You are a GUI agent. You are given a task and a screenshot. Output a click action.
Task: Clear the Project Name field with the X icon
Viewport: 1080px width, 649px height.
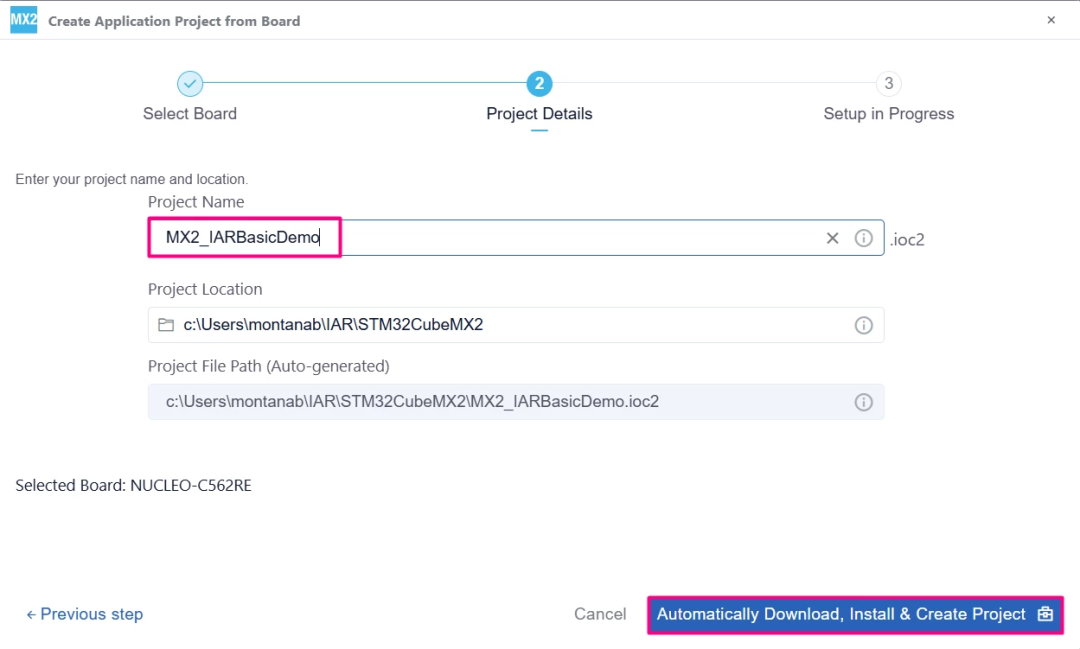coord(832,238)
